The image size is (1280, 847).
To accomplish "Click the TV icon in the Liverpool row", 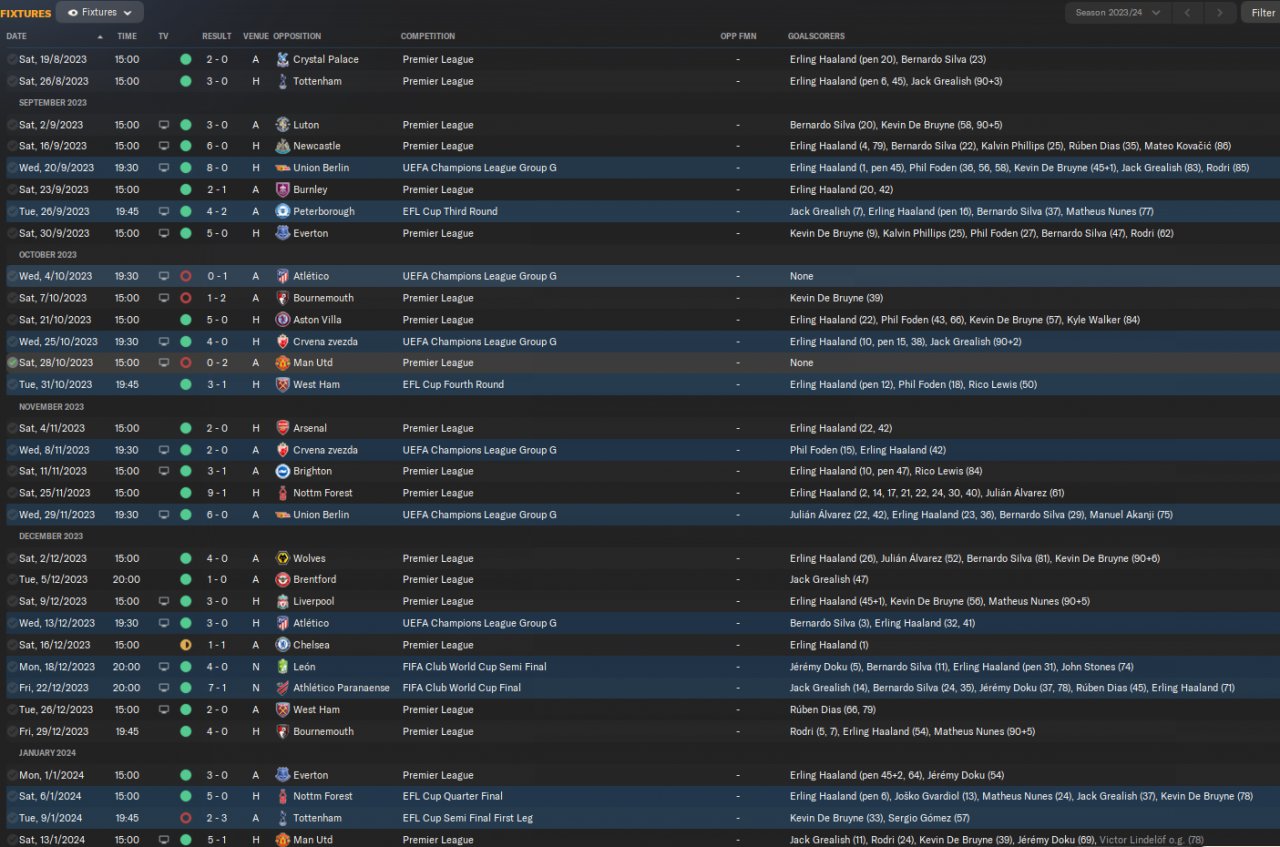I will point(163,601).
